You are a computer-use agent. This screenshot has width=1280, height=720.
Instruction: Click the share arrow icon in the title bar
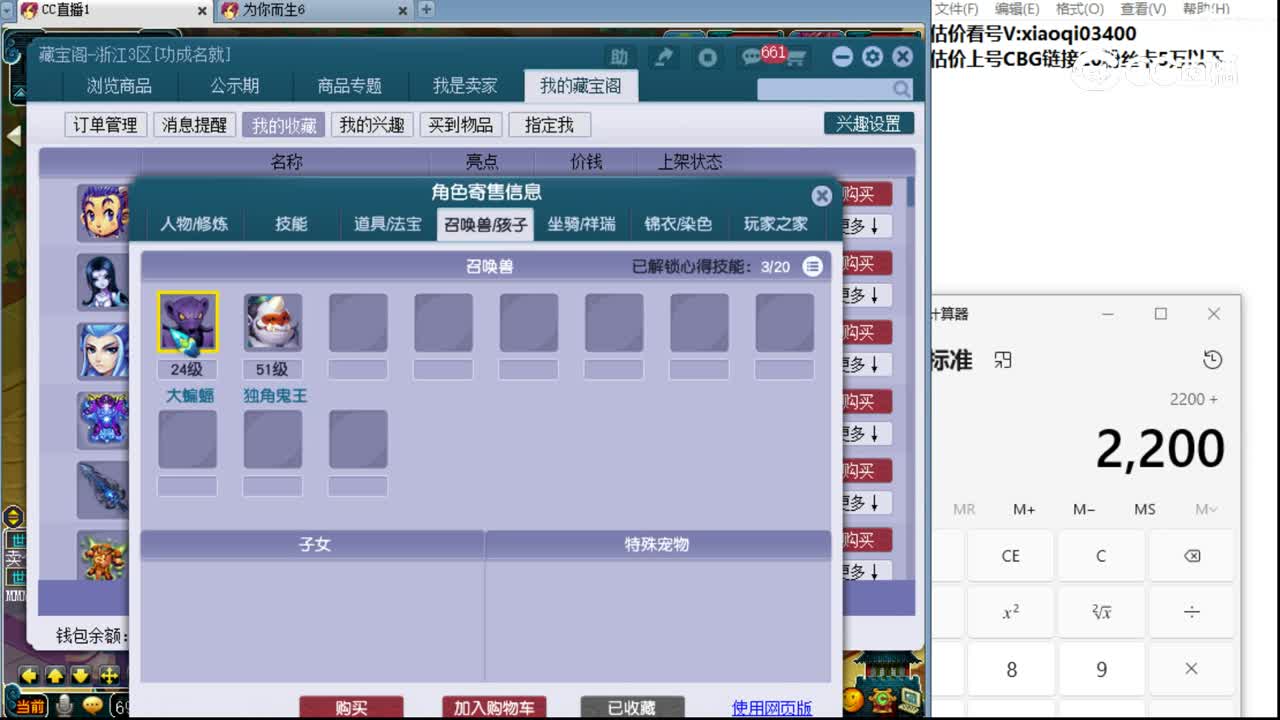tap(663, 57)
